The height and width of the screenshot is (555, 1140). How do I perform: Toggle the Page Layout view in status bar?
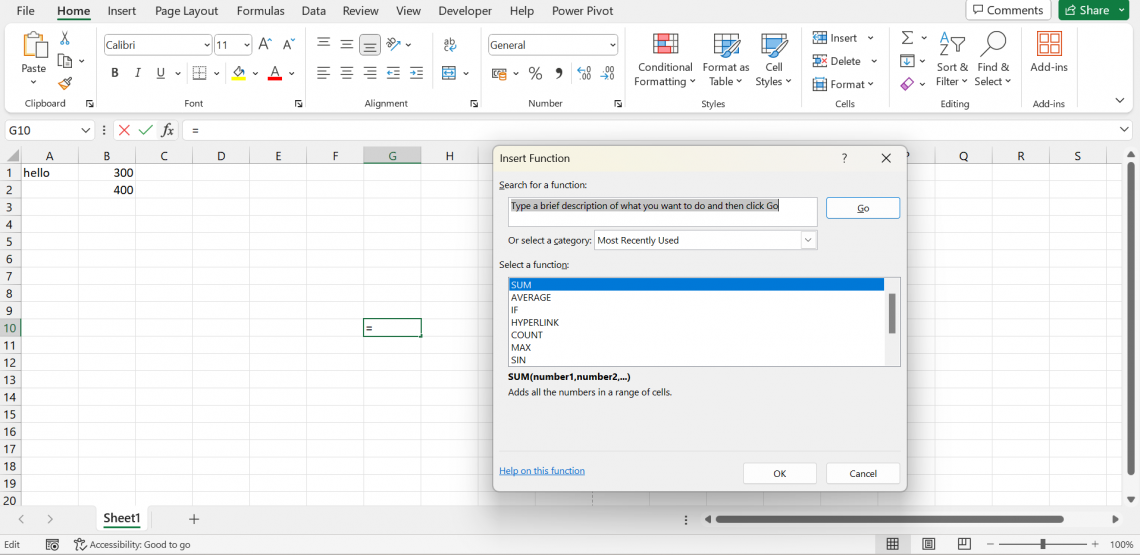pos(929,544)
